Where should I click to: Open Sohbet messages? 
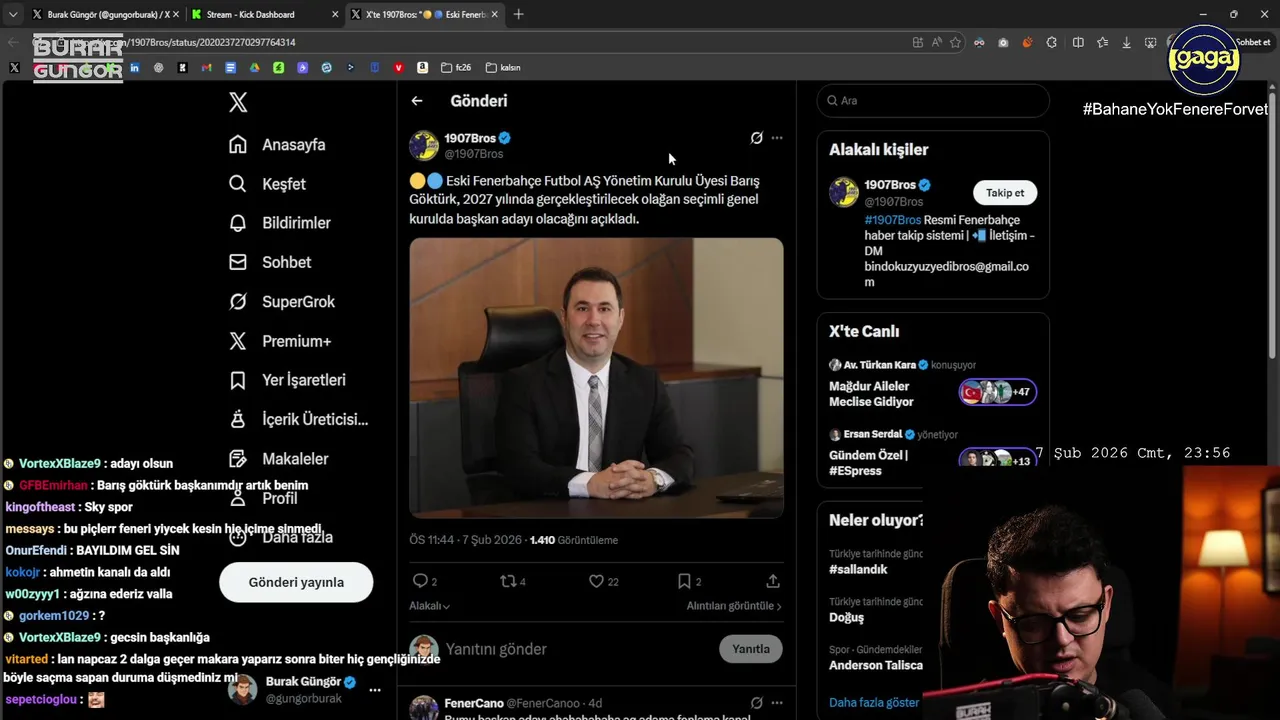[270, 262]
